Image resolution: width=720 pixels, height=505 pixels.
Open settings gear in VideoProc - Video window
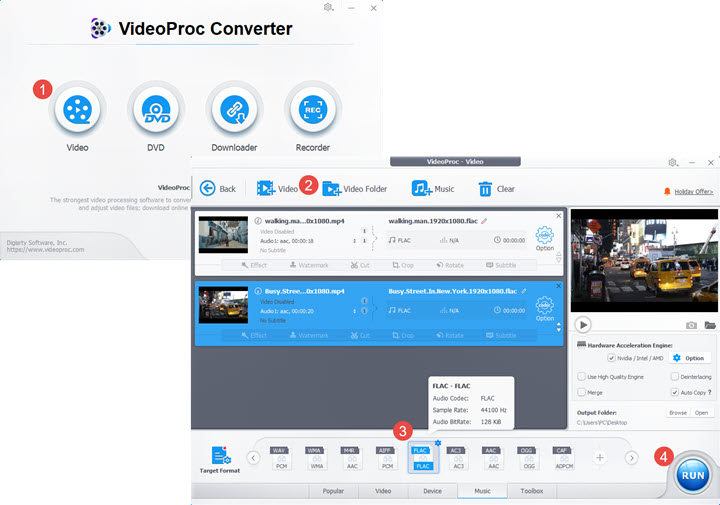(x=673, y=163)
